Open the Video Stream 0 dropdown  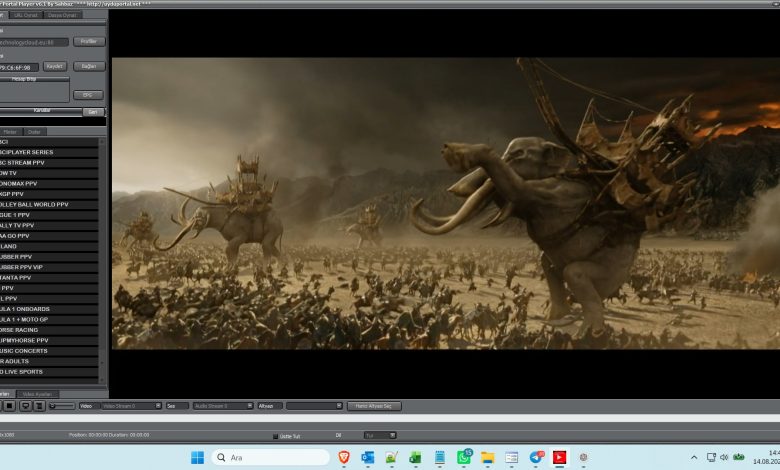pyautogui.click(x=131, y=406)
